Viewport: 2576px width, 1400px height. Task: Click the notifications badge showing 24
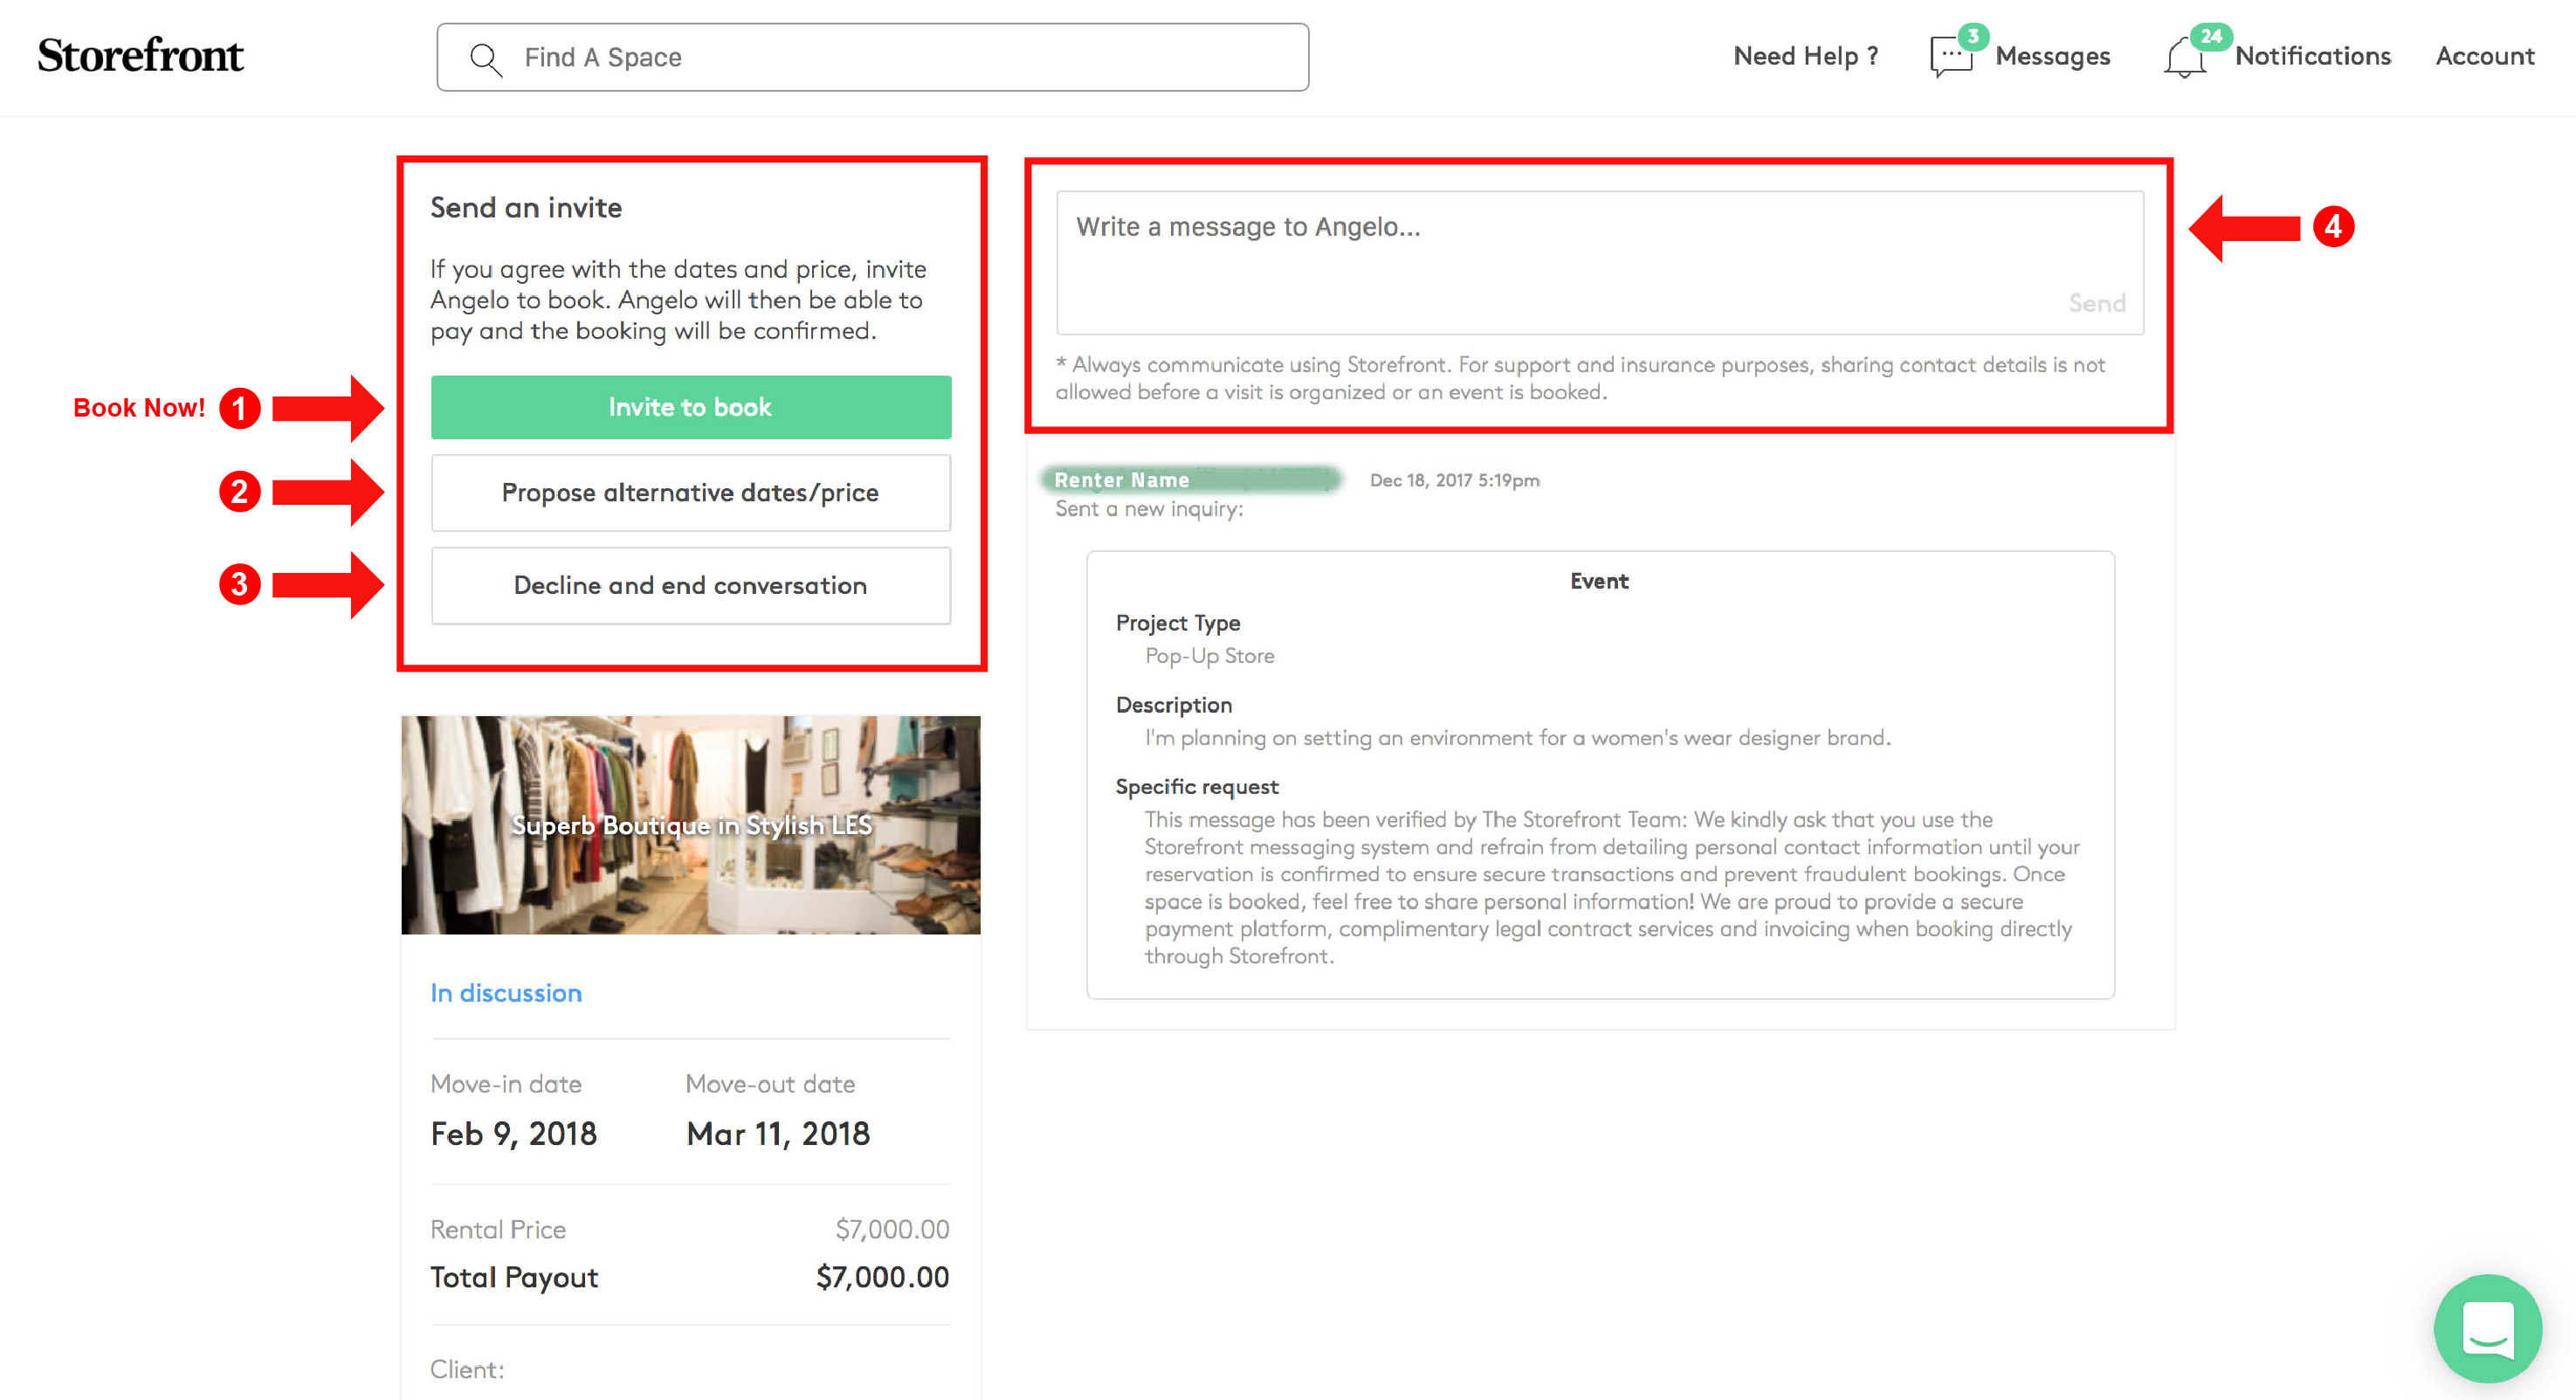point(2211,36)
